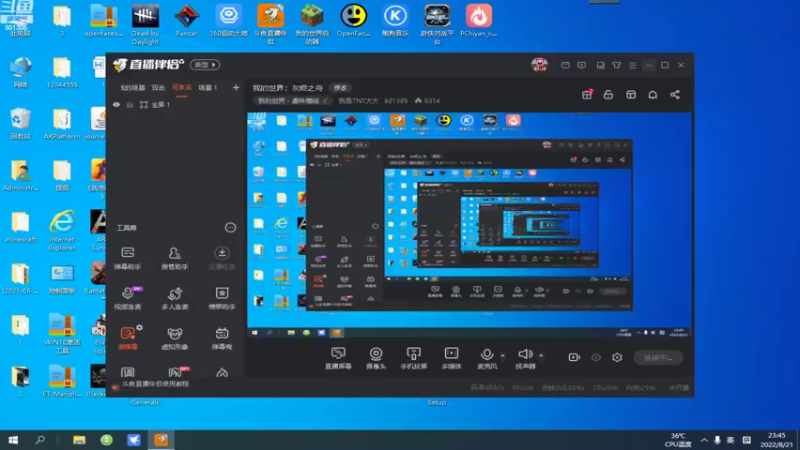
Task: Open the user avatar in title bar
Action: point(539,65)
